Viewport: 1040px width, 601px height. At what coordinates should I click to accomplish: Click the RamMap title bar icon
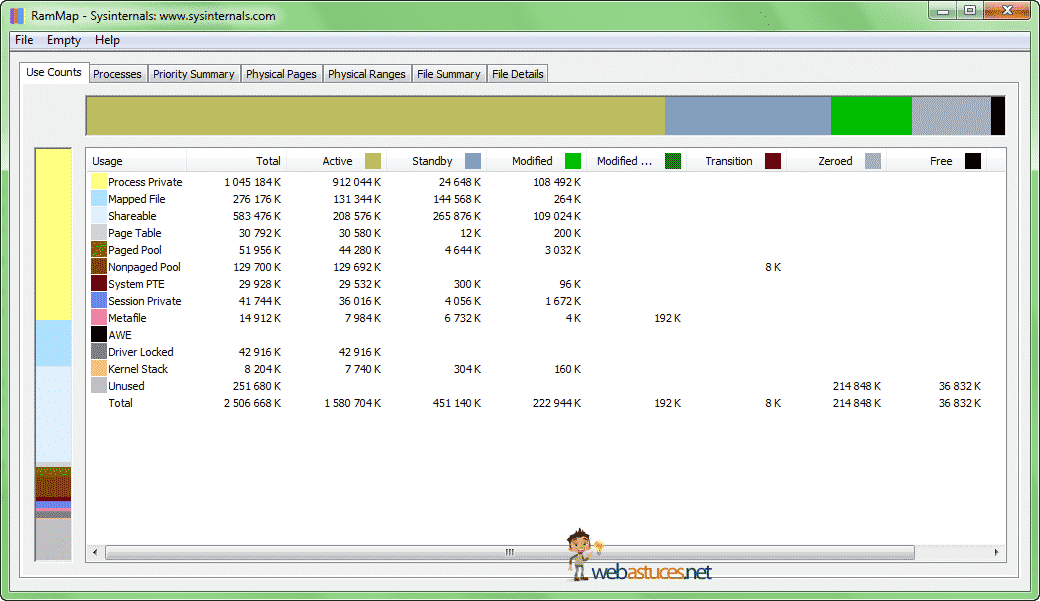pyautogui.click(x=17, y=15)
